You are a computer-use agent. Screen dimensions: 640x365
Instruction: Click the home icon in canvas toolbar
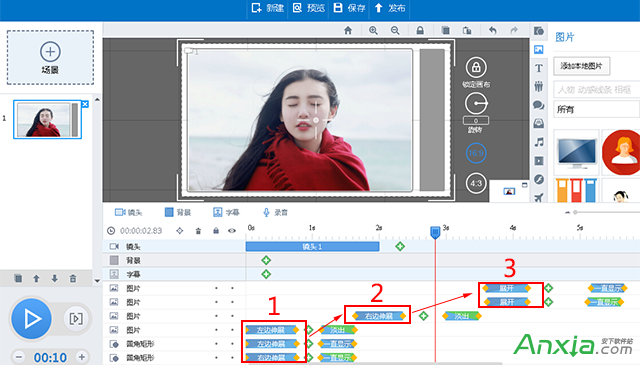(x=348, y=30)
